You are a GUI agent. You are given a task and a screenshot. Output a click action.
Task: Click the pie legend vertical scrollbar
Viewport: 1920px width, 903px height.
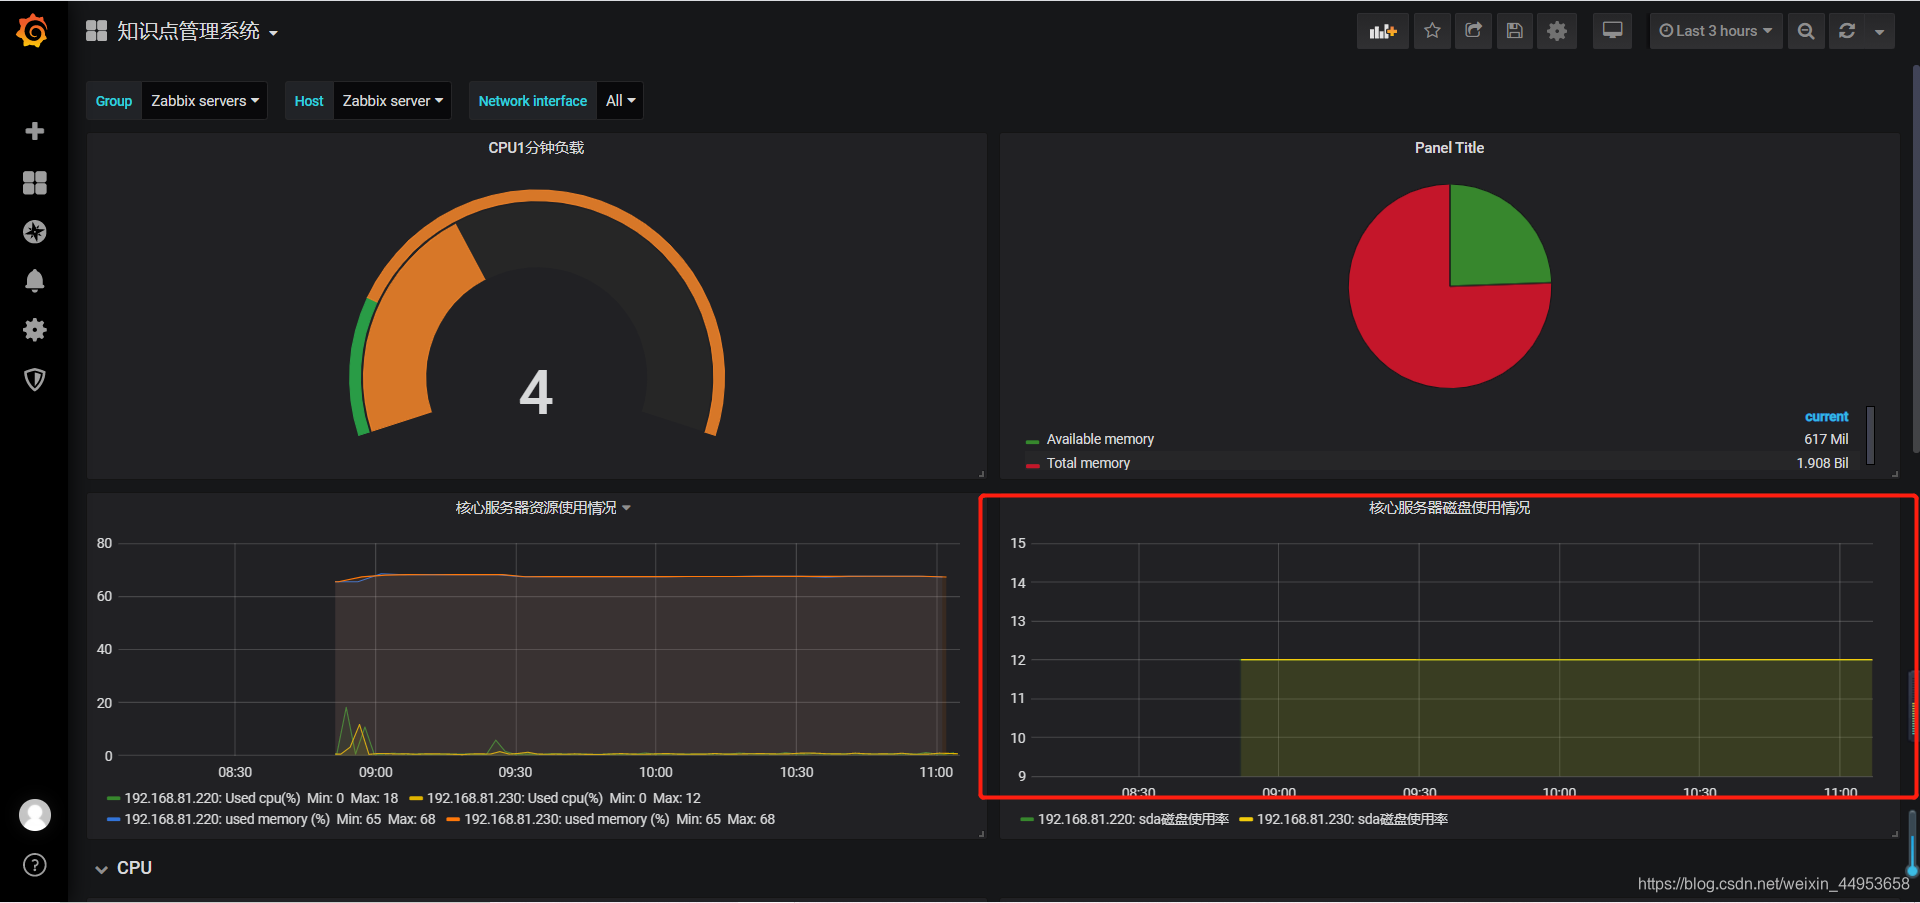coord(1870,436)
